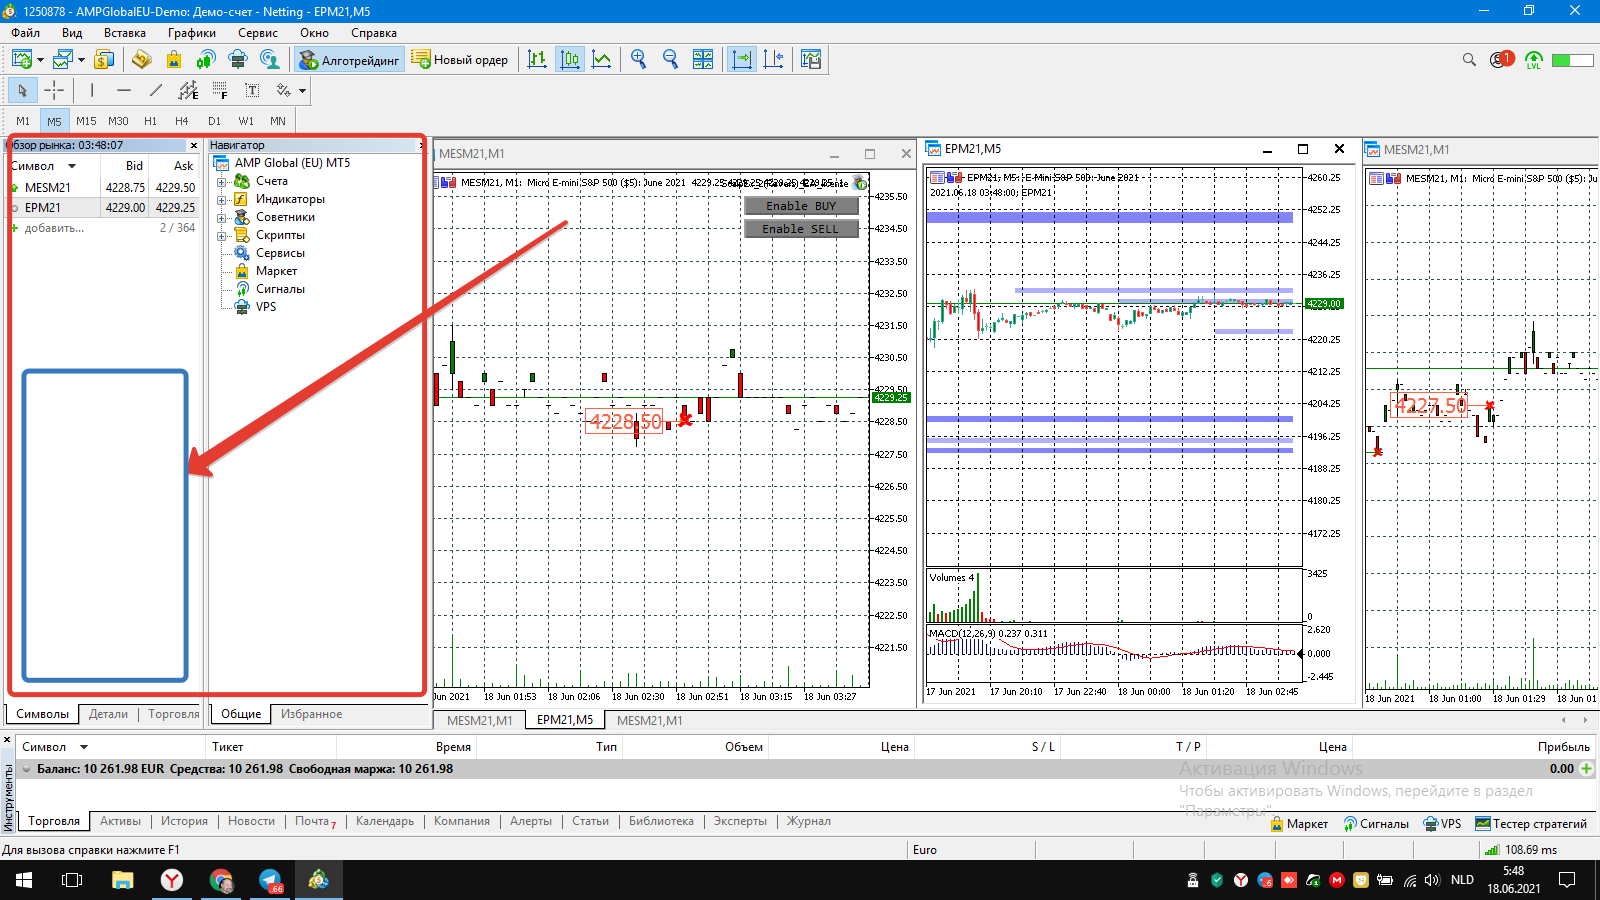
Task: Open the MQL5 community search toolbar icon
Action: point(270,60)
